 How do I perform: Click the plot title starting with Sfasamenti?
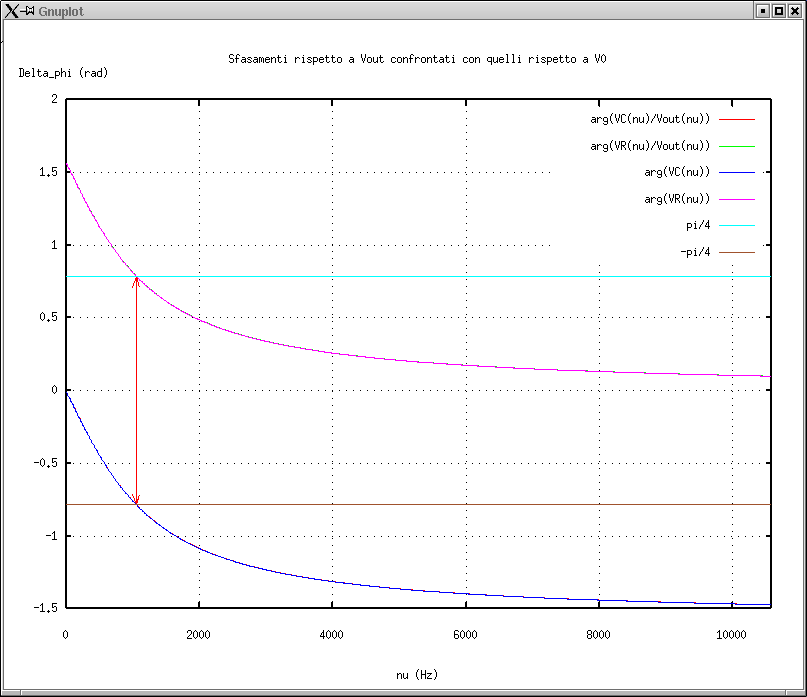(x=417, y=60)
